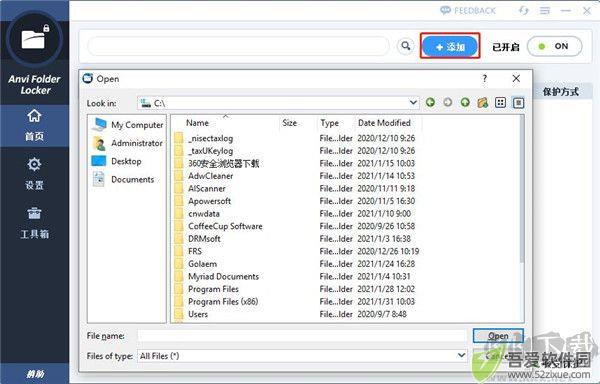Select the Golaem folder
Screen dimensions: 600x384
coord(202,264)
